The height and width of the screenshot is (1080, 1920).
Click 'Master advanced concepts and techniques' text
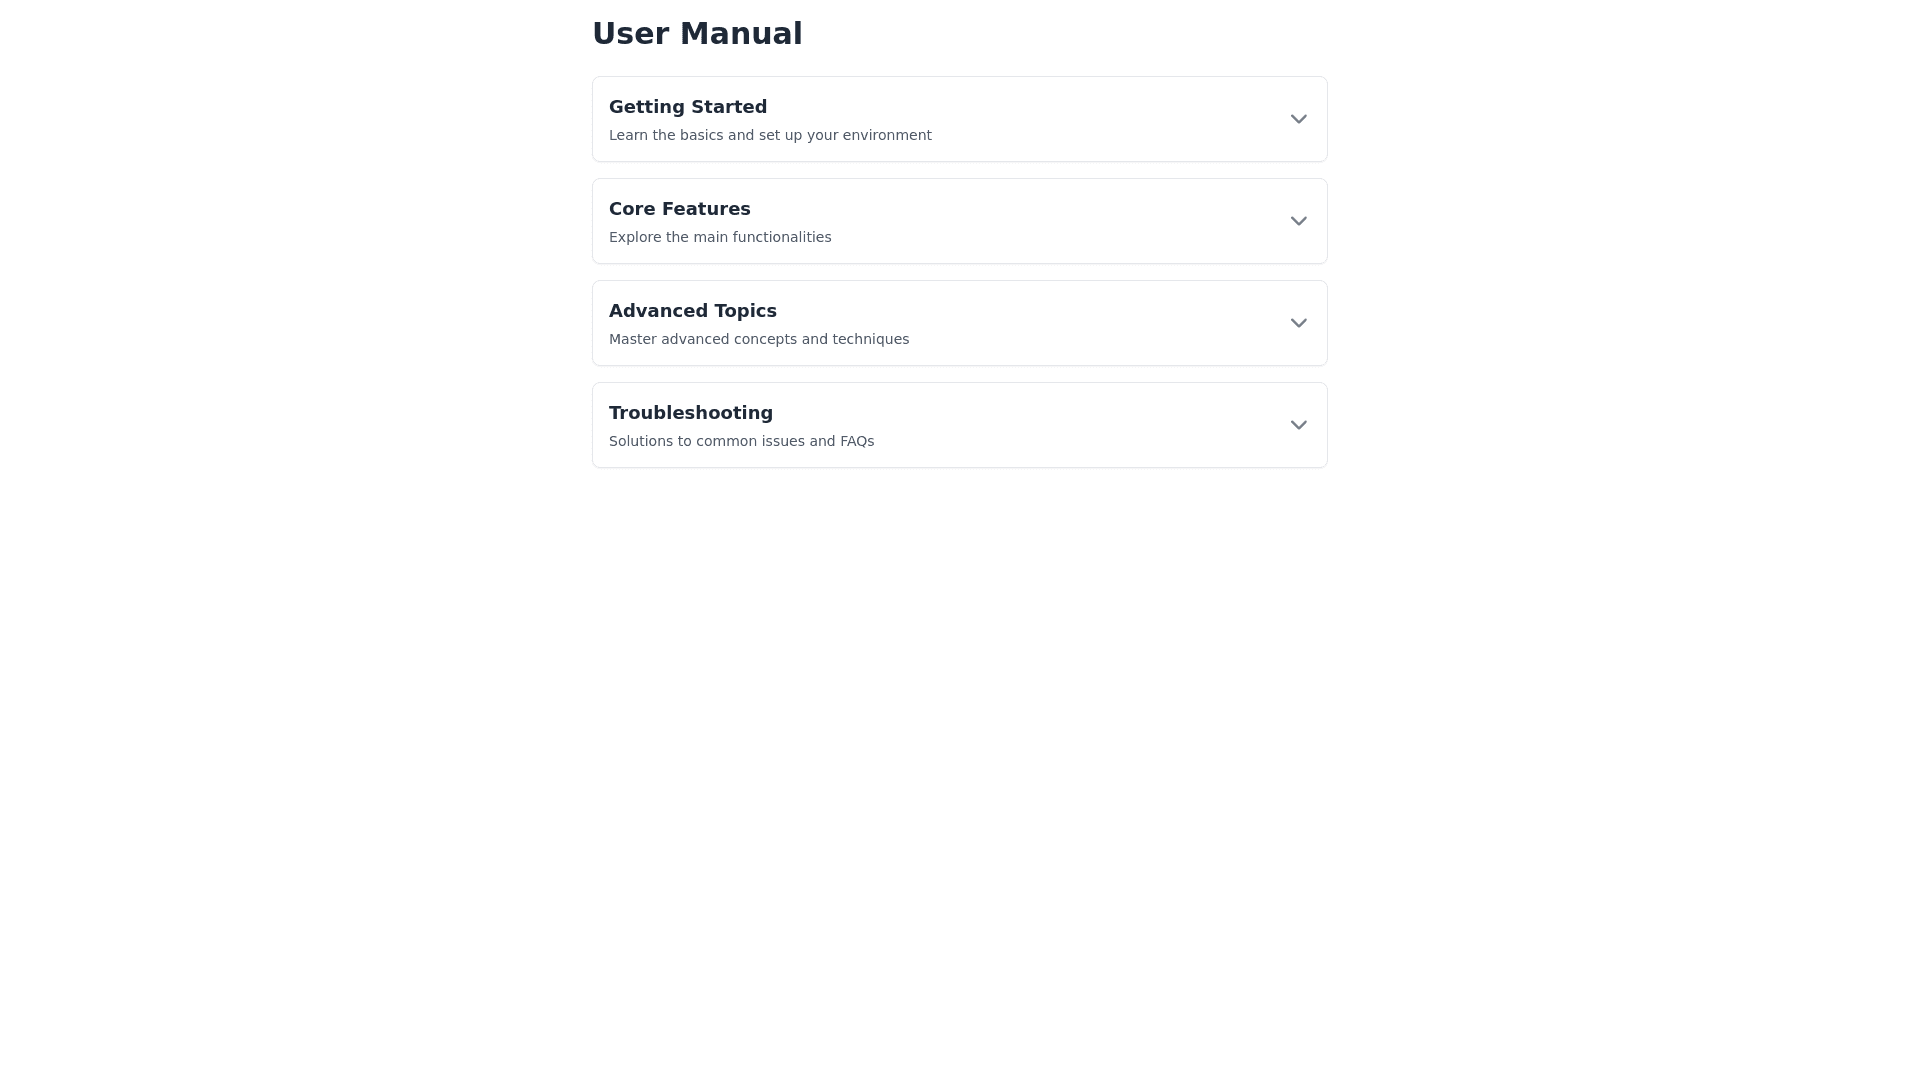758,339
